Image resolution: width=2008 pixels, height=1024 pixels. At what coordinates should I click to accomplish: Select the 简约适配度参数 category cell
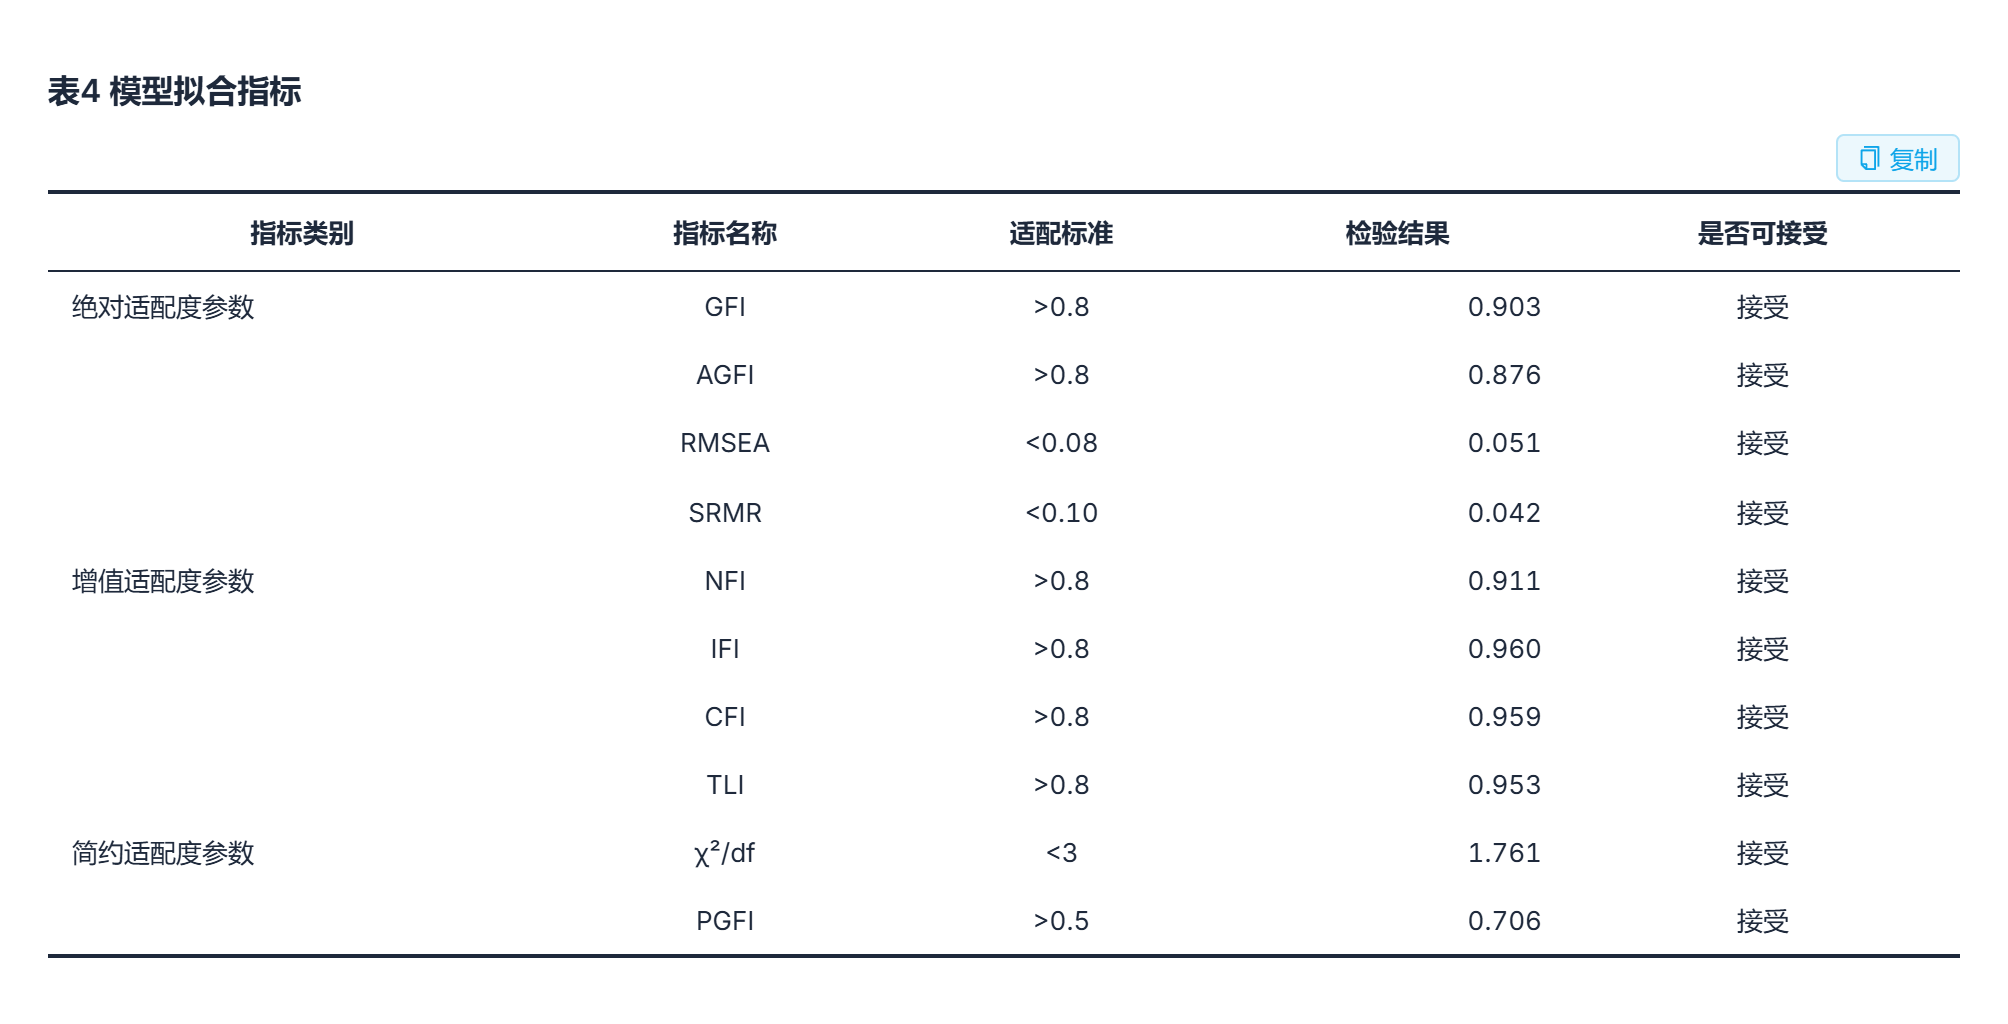[x=163, y=853]
